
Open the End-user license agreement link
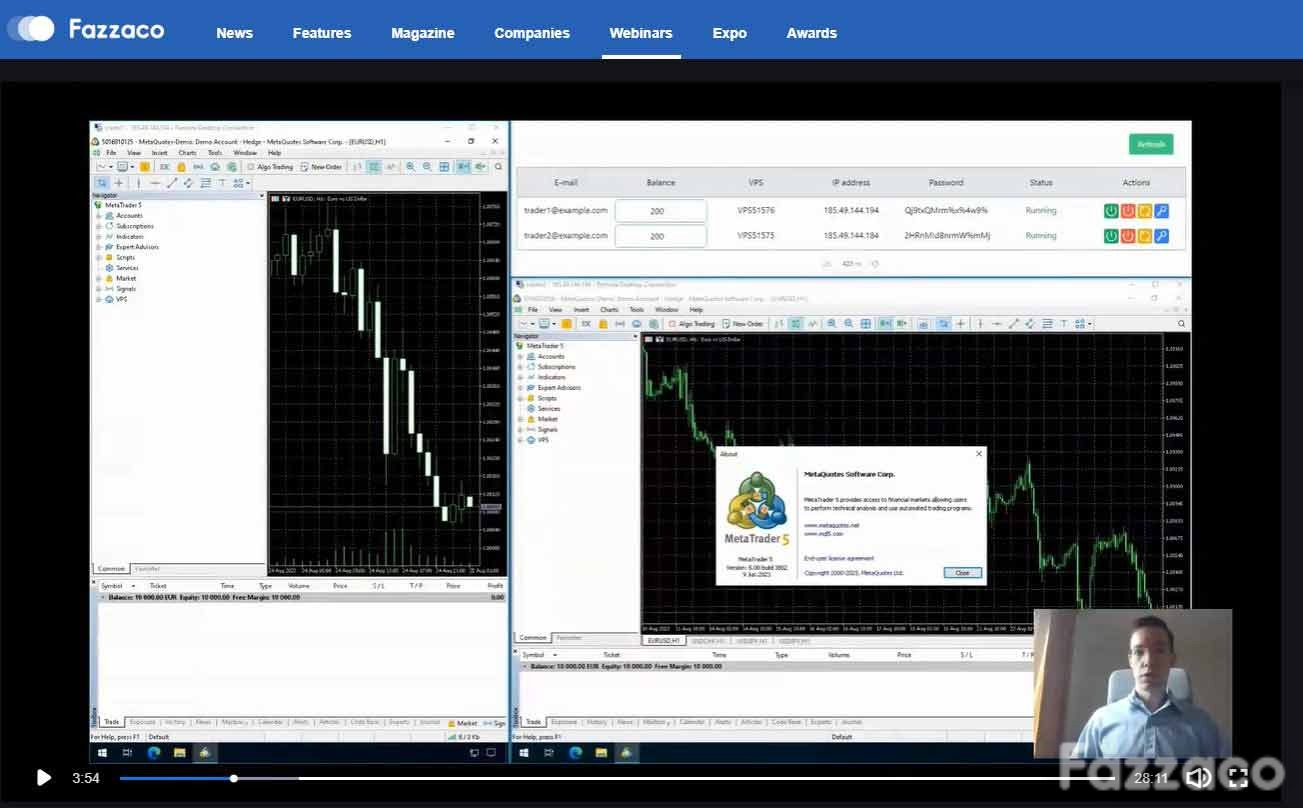click(839, 558)
